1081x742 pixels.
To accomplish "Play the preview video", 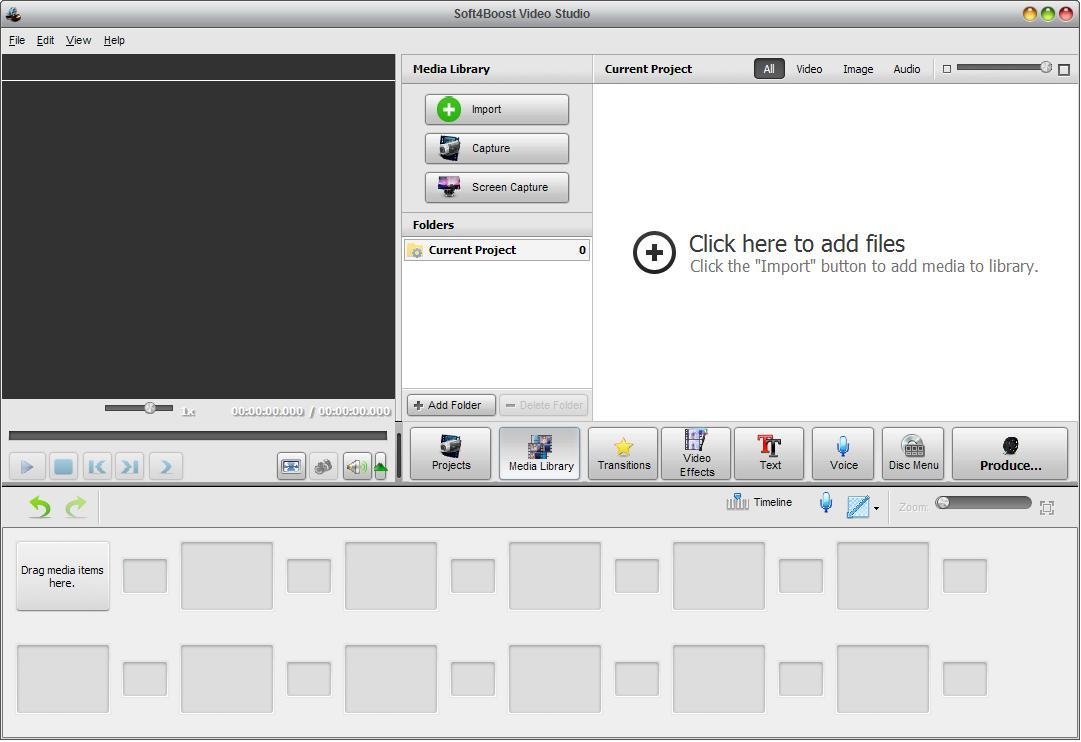I will 28,467.
